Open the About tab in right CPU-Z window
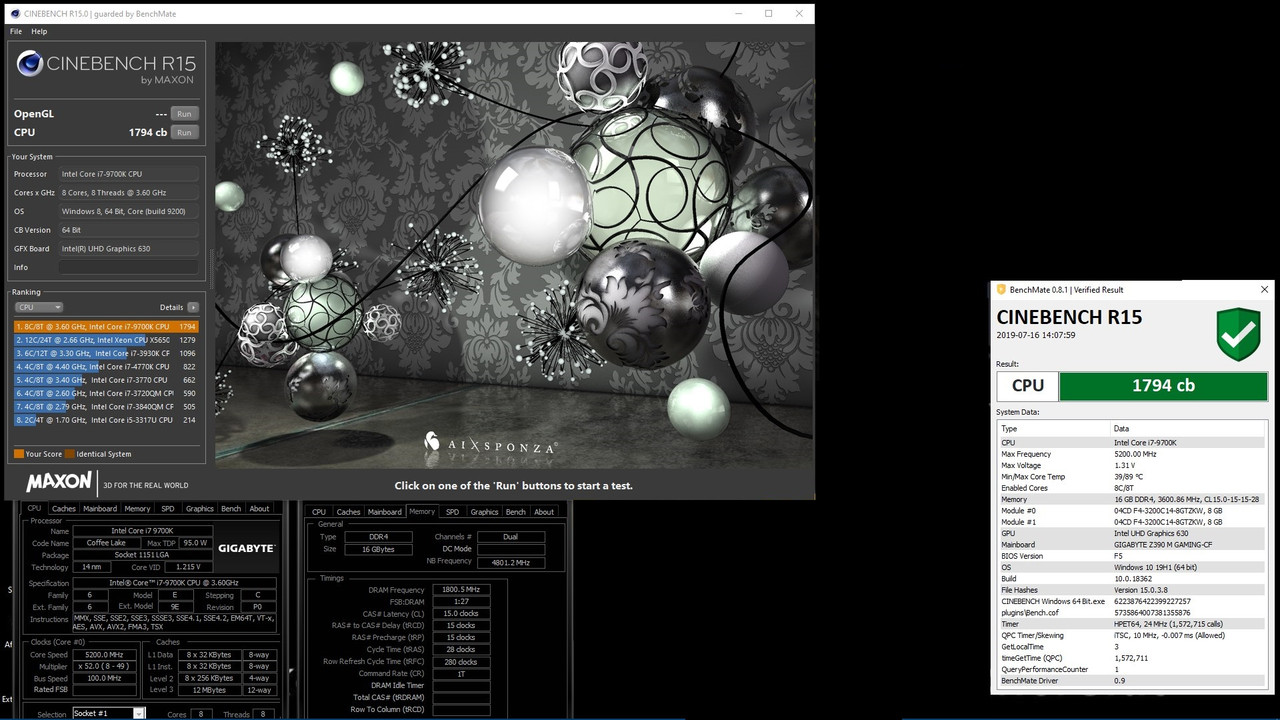 tap(544, 512)
